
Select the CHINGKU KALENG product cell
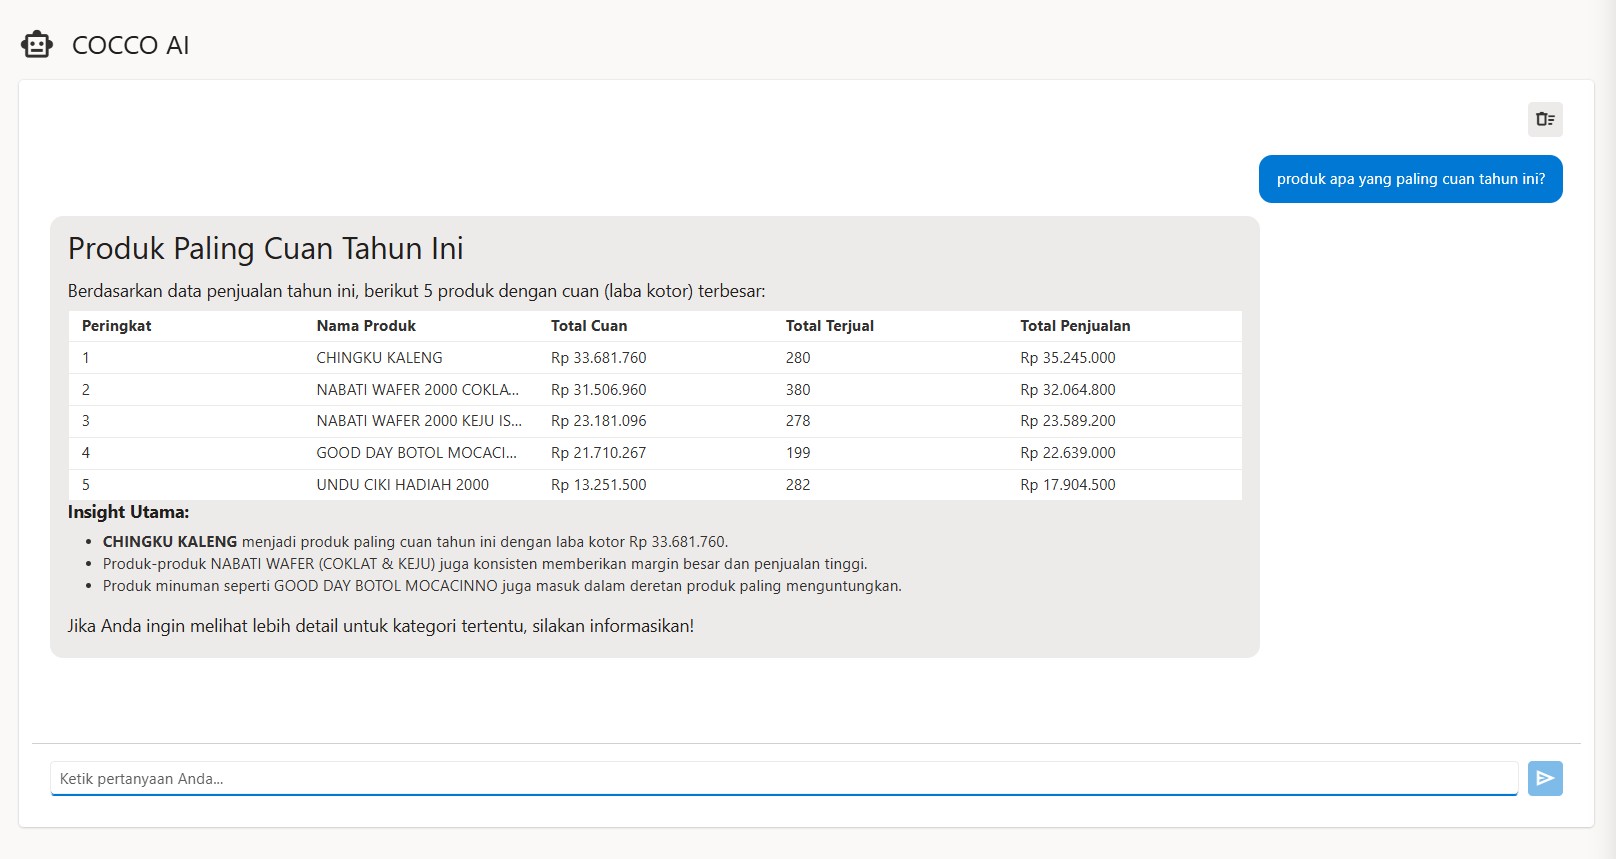(x=379, y=358)
